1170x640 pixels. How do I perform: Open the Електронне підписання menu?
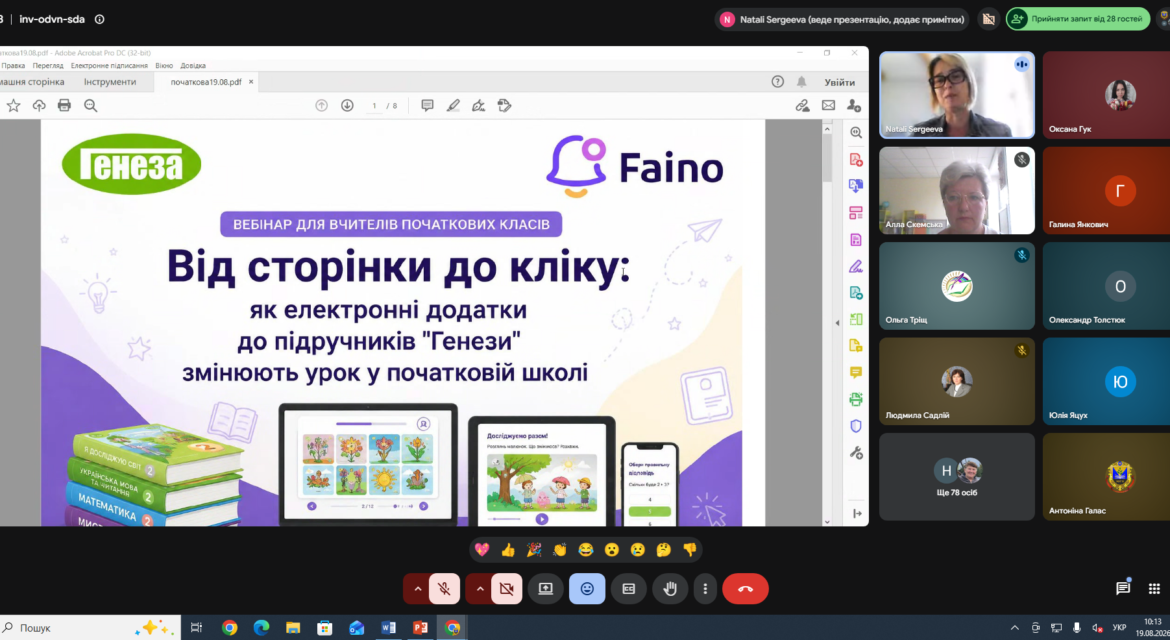(x=109, y=66)
